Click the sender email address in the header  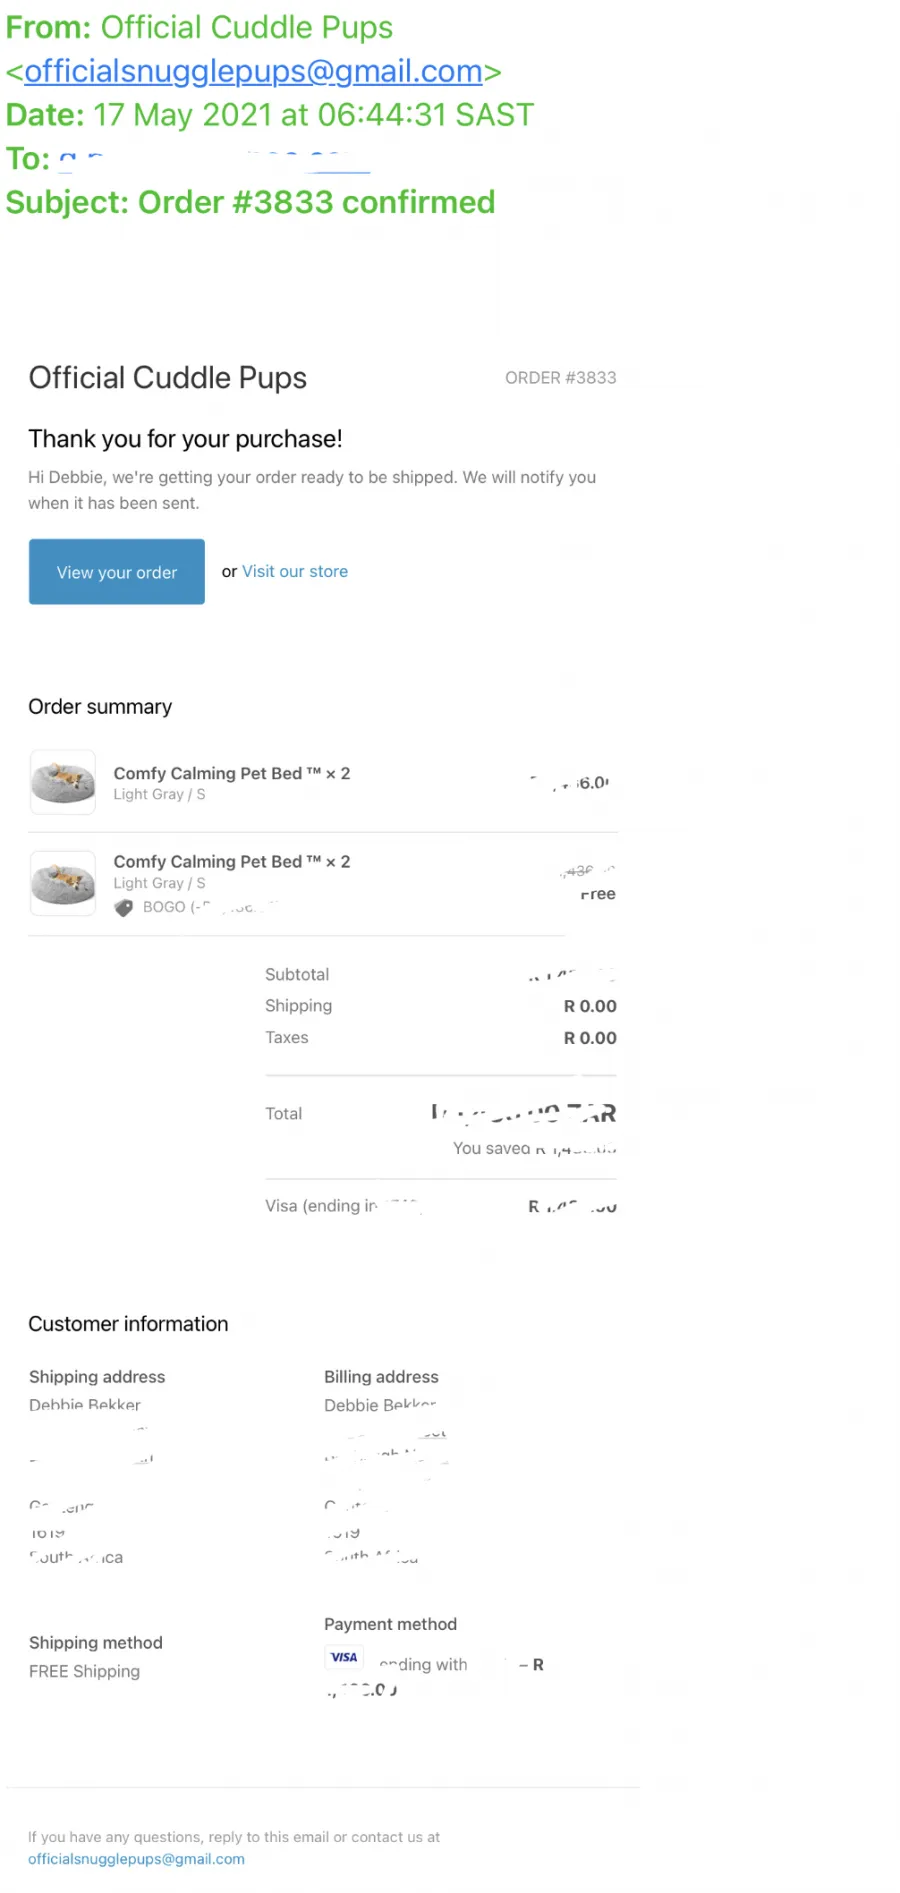click(x=253, y=71)
